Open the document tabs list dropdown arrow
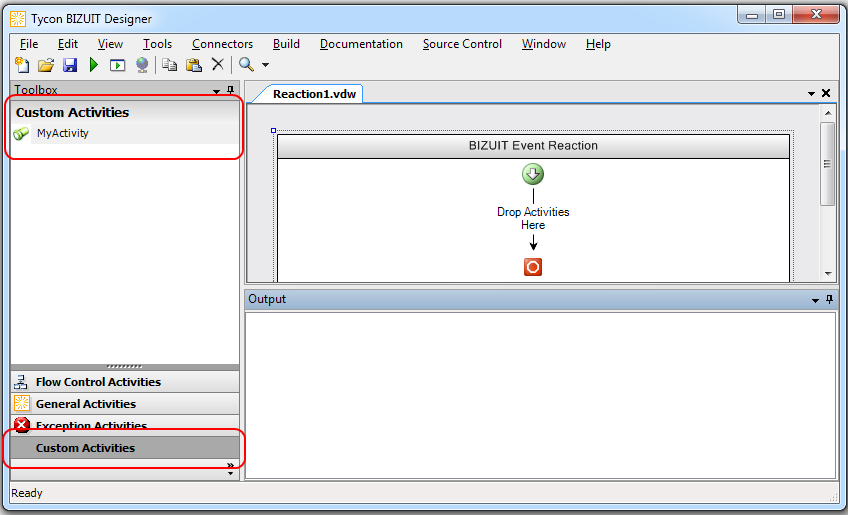This screenshot has width=848, height=515. 811,94
